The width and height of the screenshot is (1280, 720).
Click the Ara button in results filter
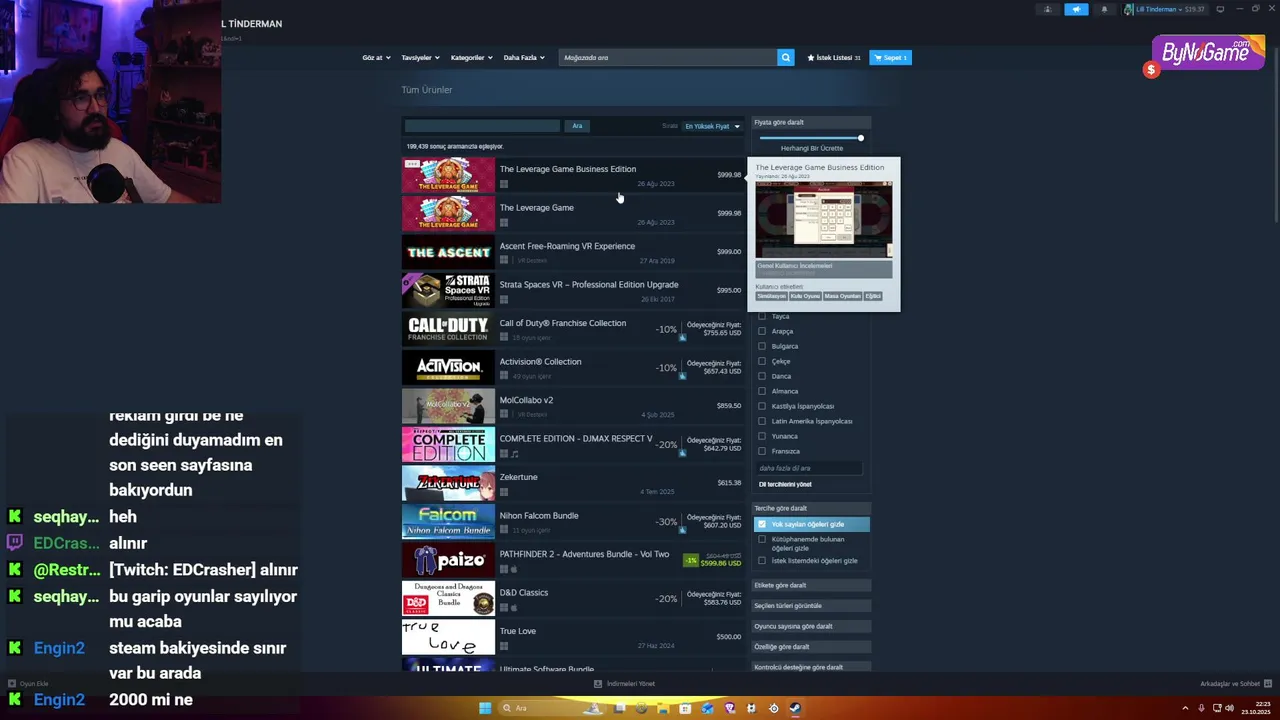tap(577, 126)
